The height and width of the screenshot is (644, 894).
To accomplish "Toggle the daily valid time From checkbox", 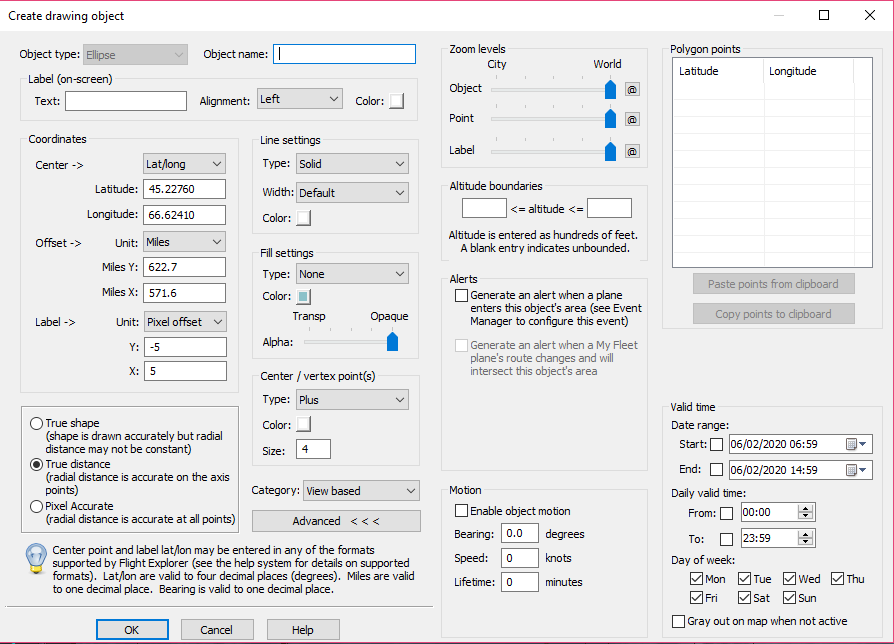I will click(x=726, y=513).
